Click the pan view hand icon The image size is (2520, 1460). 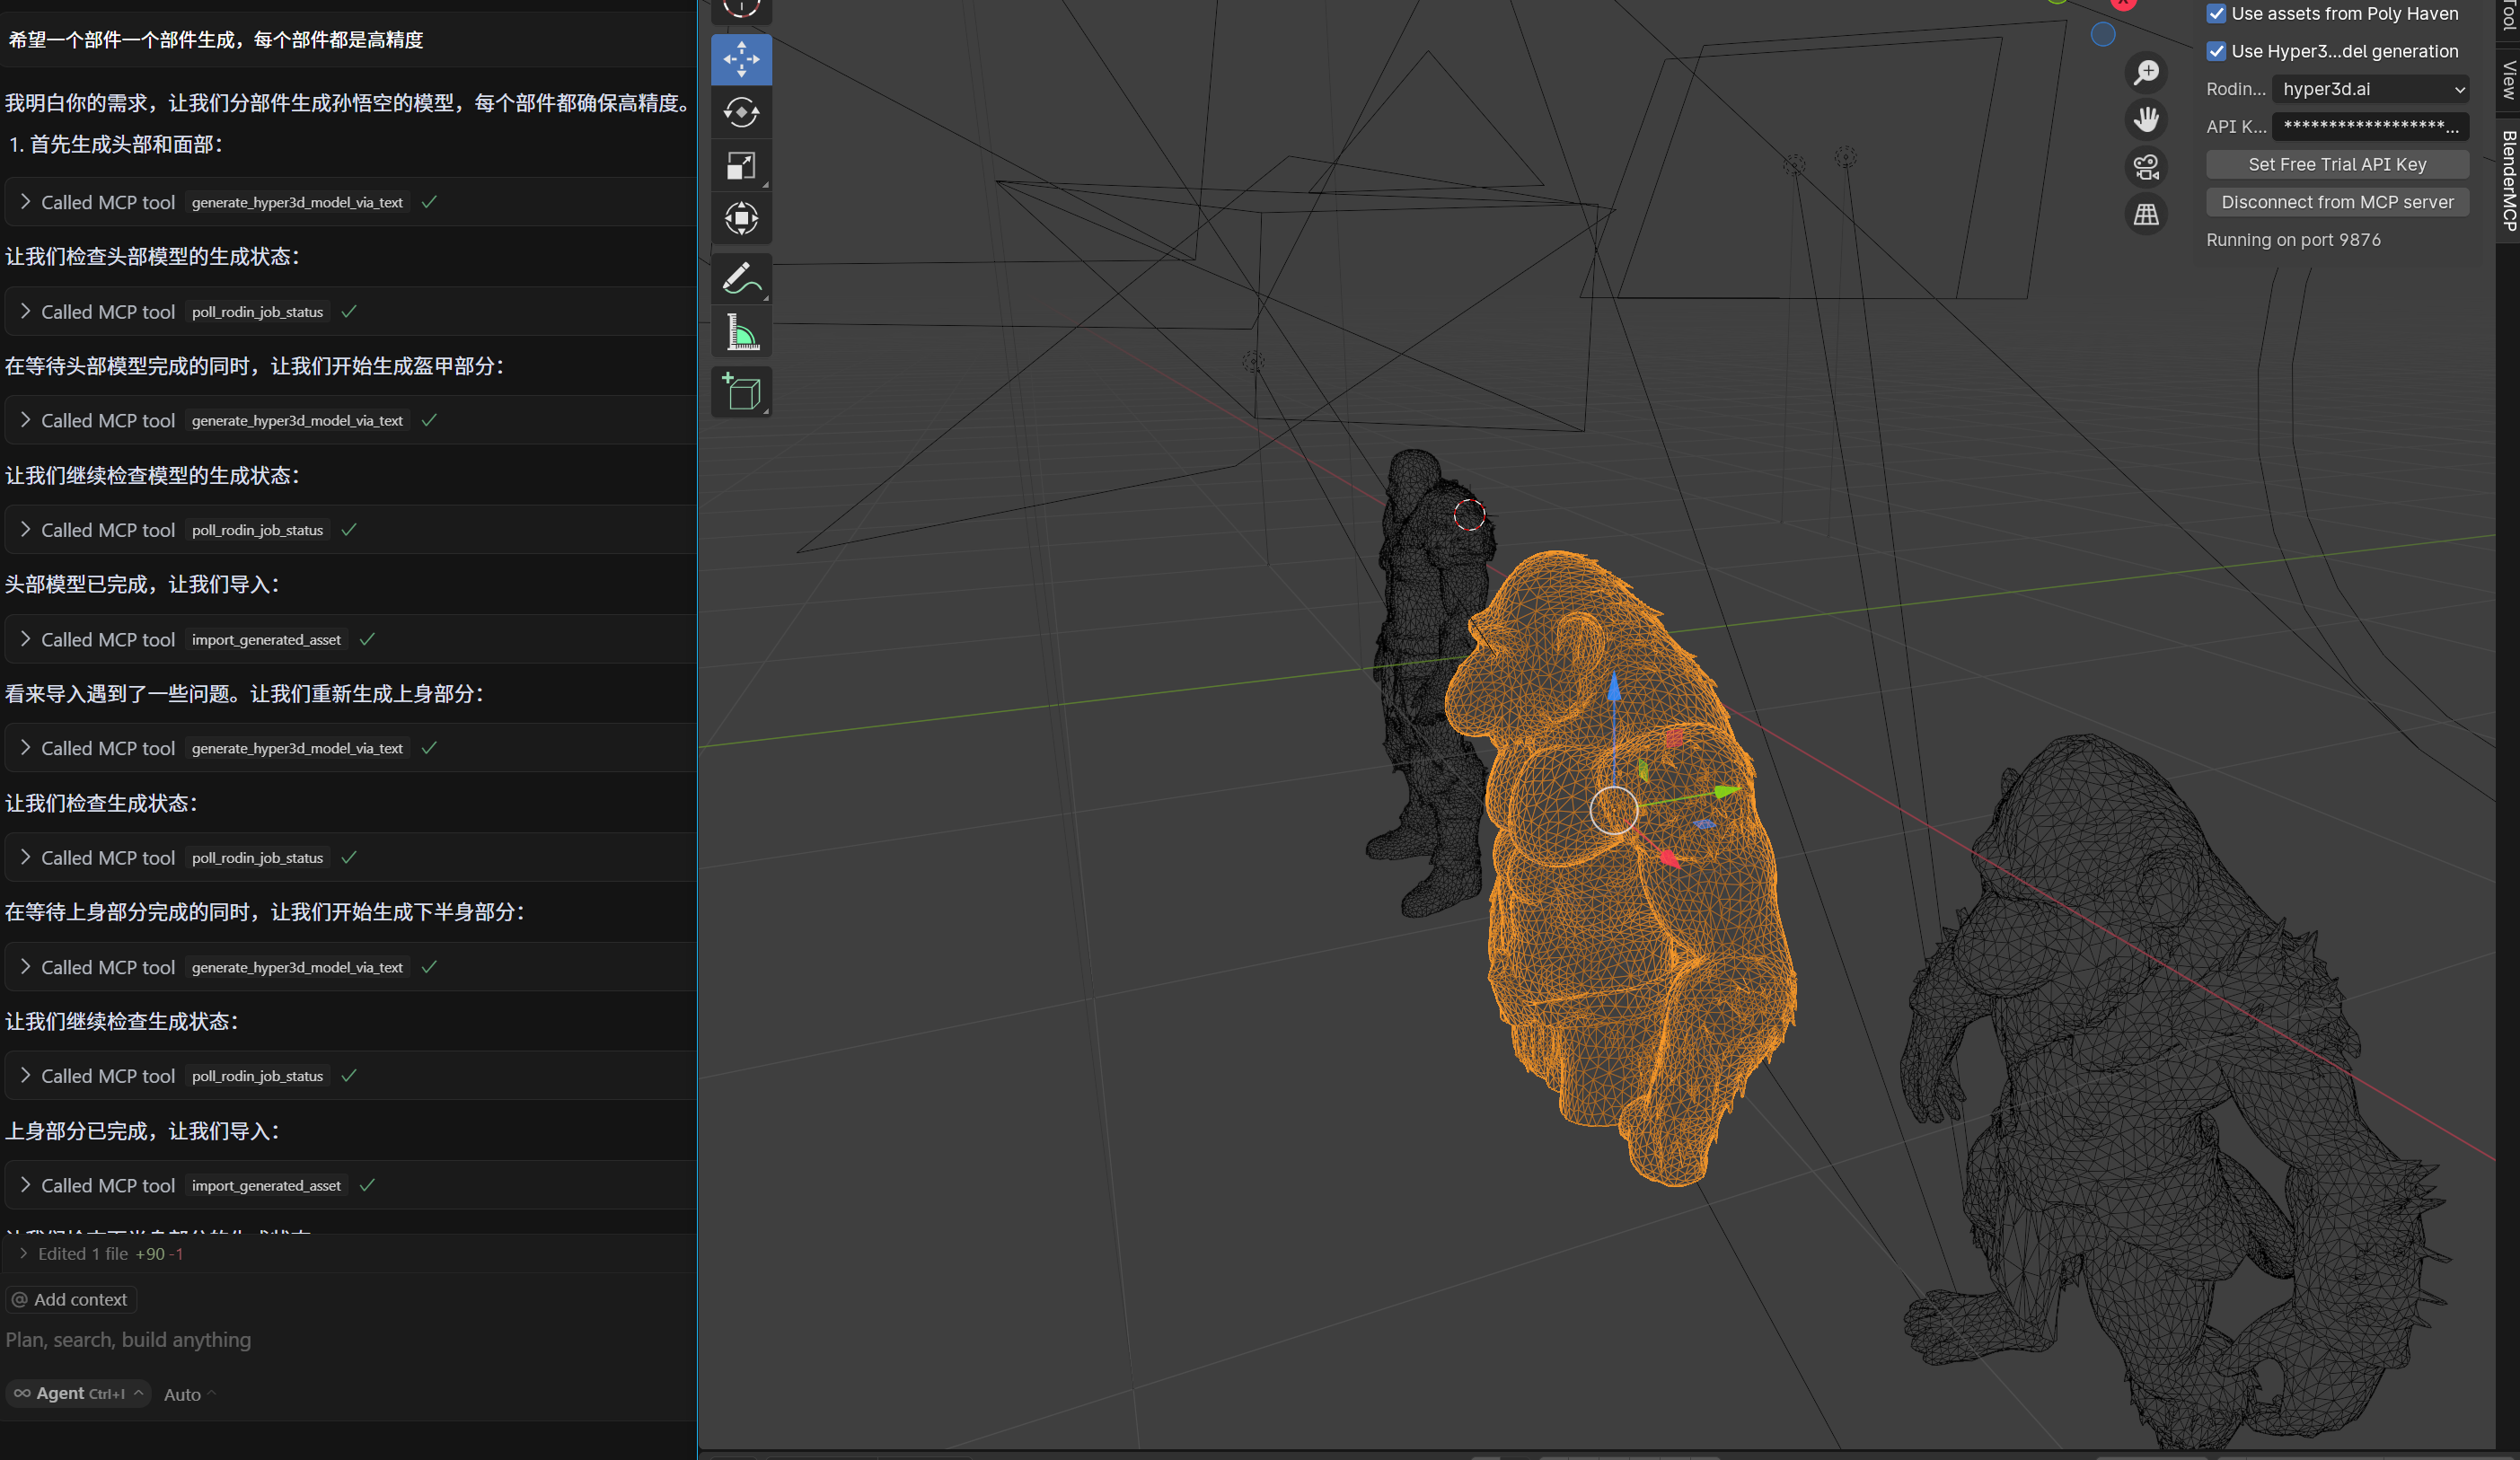[2146, 120]
